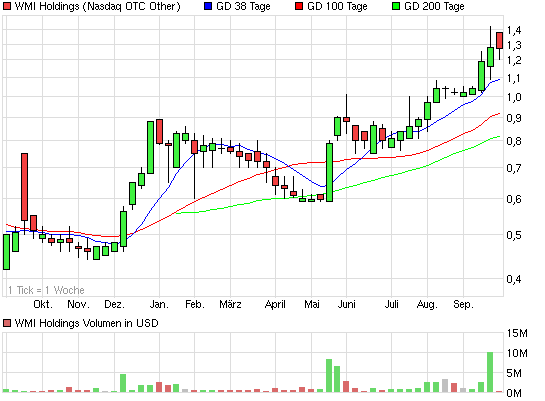The height and width of the screenshot is (401, 545).
Task: Select the 'GD 100 Tage' legend label
Action: click(x=337, y=6)
